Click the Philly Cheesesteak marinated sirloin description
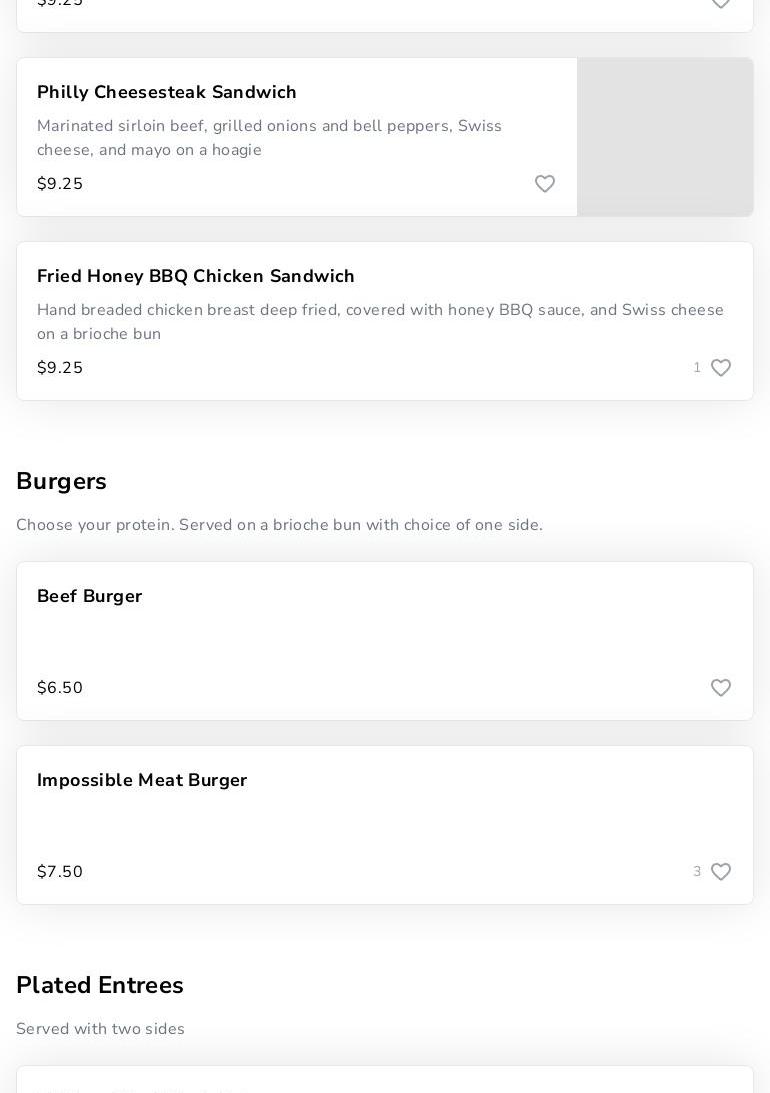The width and height of the screenshot is (770, 1093). click(x=269, y=137)
